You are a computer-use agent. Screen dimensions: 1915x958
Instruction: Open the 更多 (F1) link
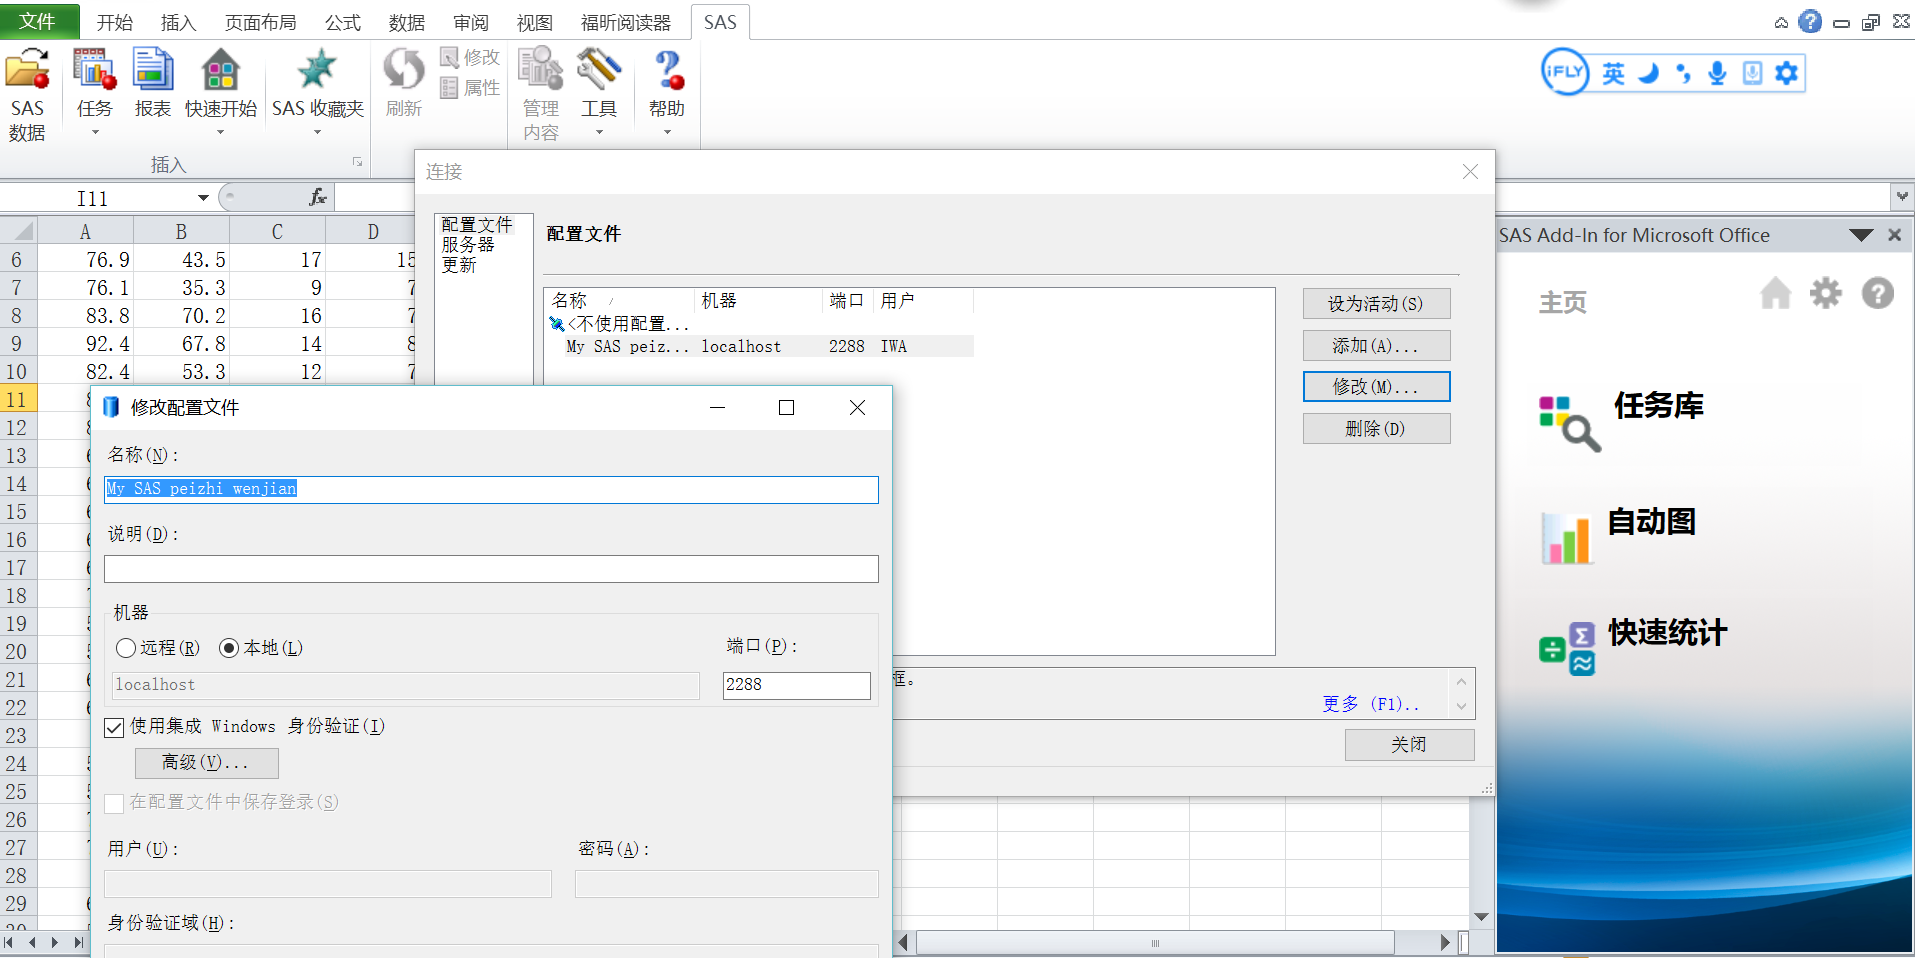(1370, 704)
